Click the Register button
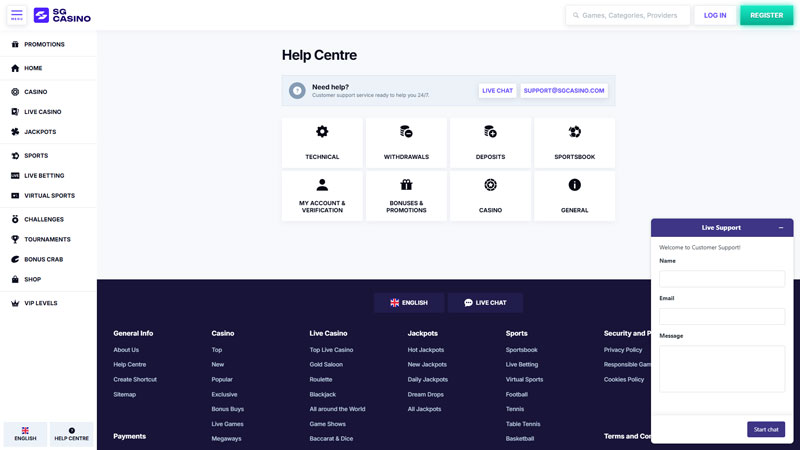Screen dimensions: 800x450 [766, 15]
